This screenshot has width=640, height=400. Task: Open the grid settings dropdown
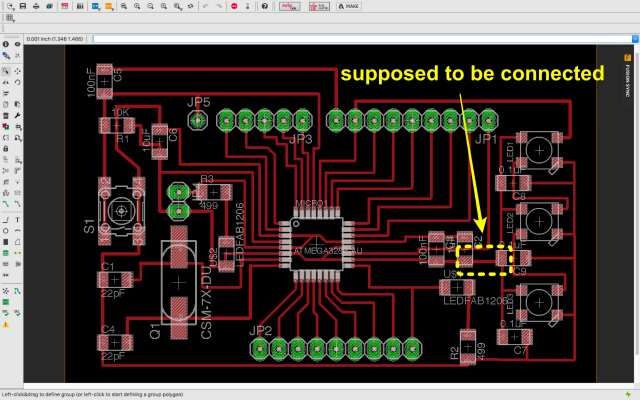[10, 18]
